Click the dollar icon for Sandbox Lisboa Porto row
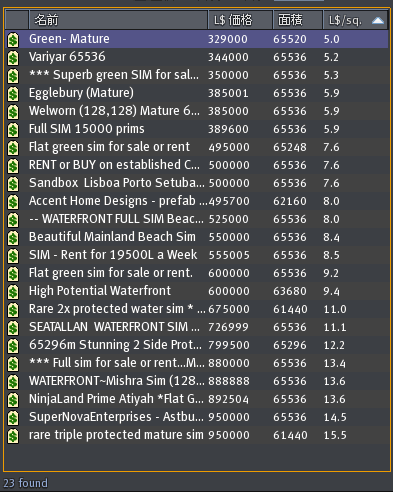Viewport: 393px width, 492px height. click(x=13, y=183)
